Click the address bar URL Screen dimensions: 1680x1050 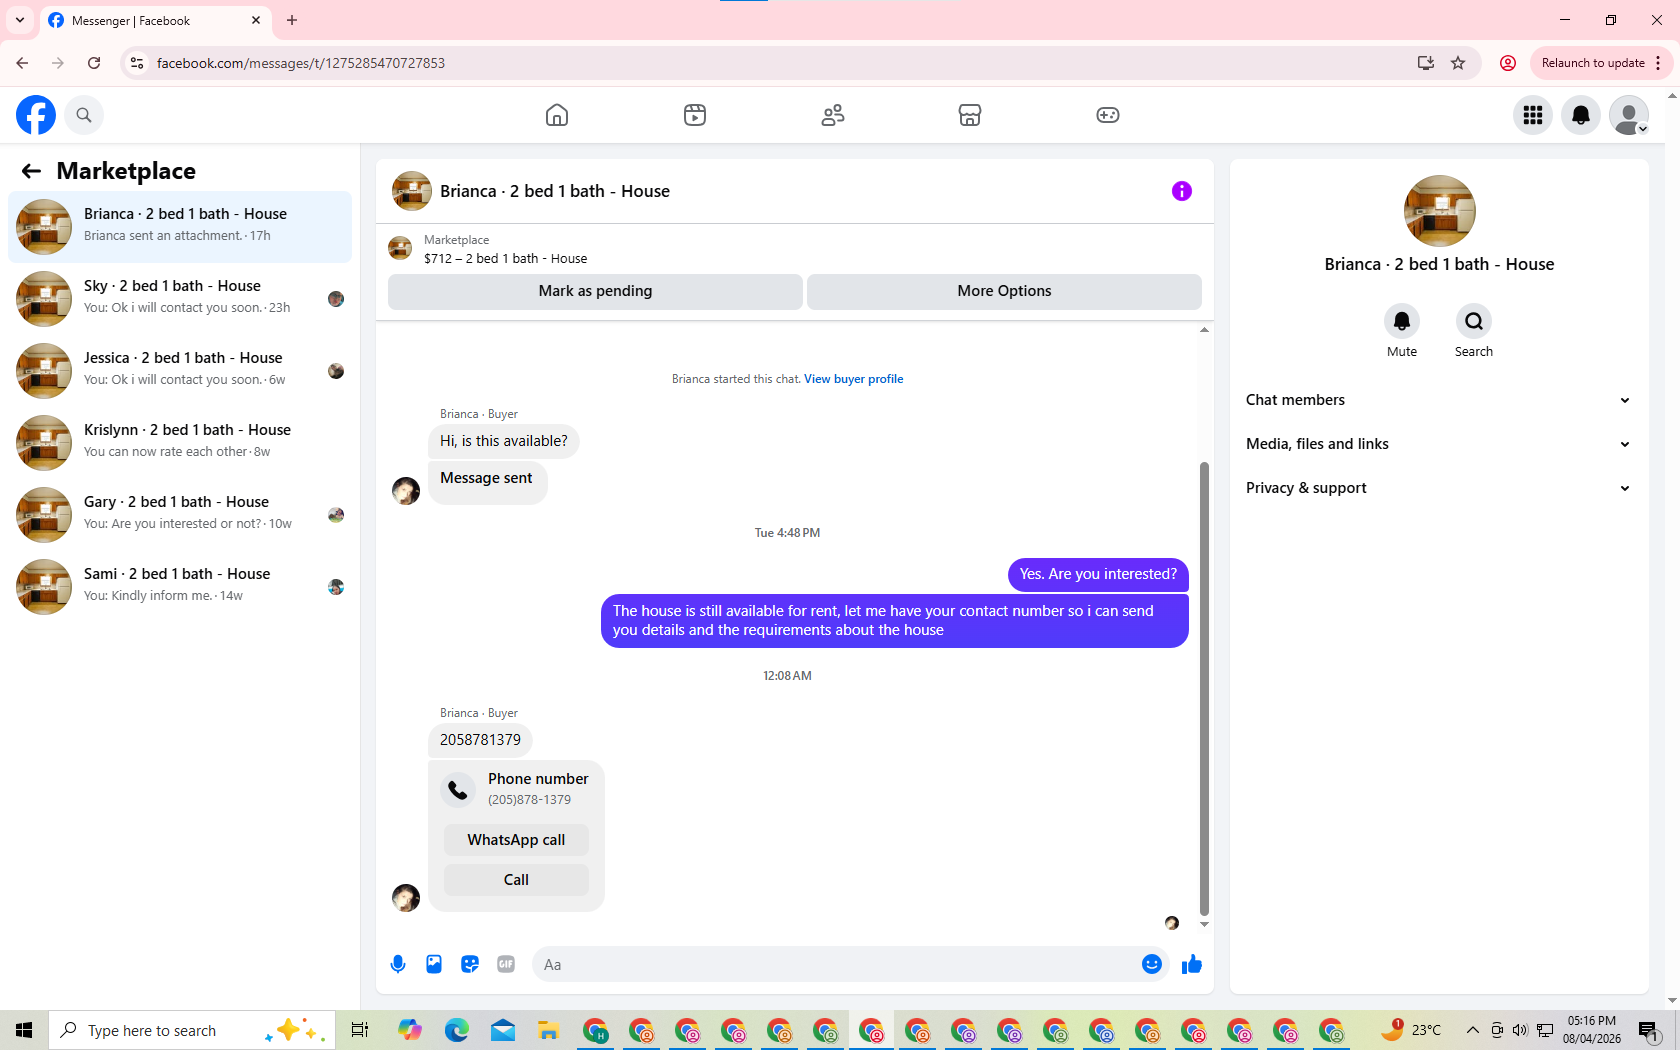(301, 63)
